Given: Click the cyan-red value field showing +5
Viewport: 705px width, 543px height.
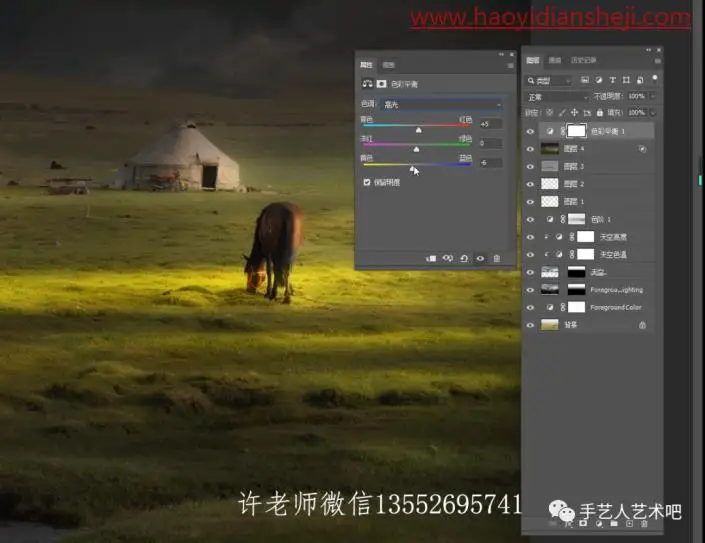Looking at the screenshot, I should [x=490, y=124].
